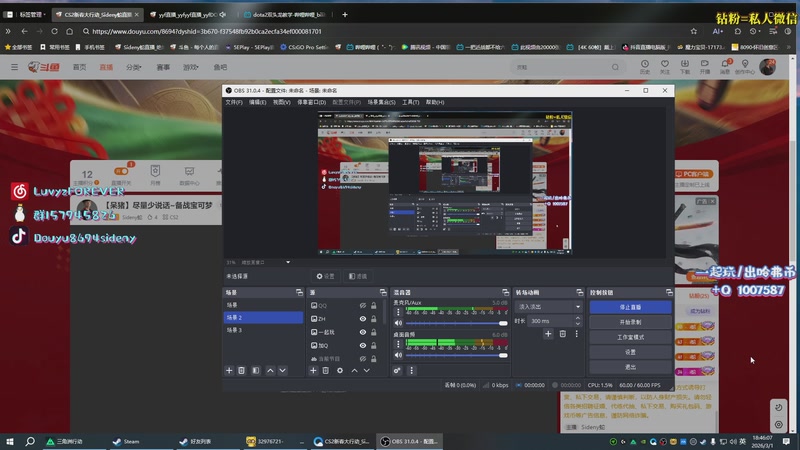Open OBS 帮助(H) menu
This screenshot has height=450, width=800.
tap(435, 102)
